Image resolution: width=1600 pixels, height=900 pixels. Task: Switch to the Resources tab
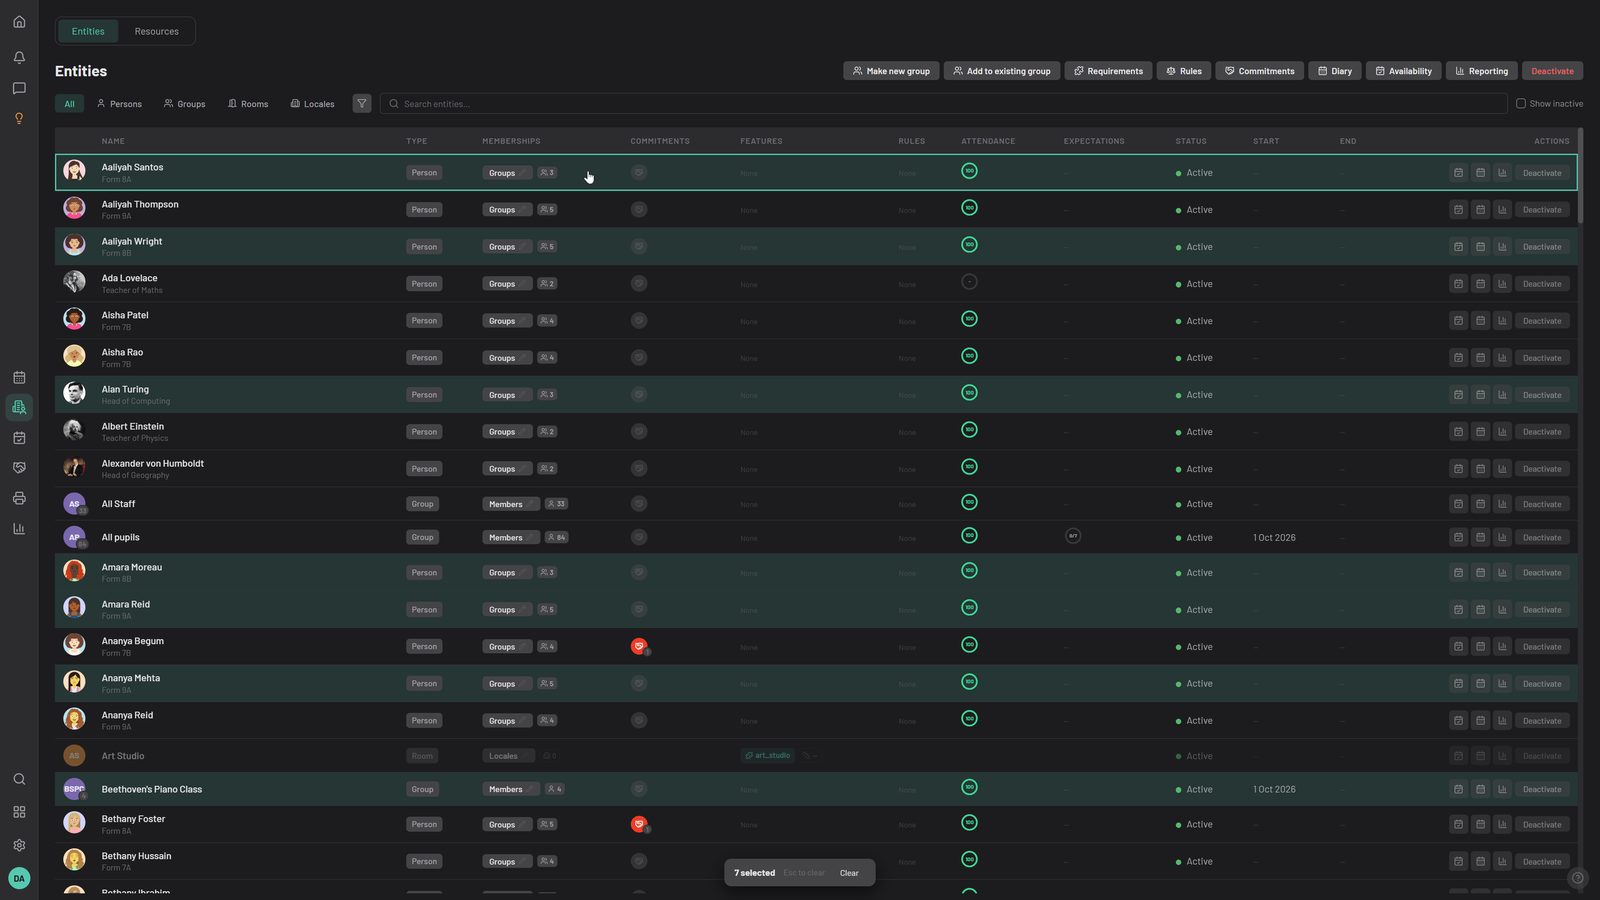[157, 31]
